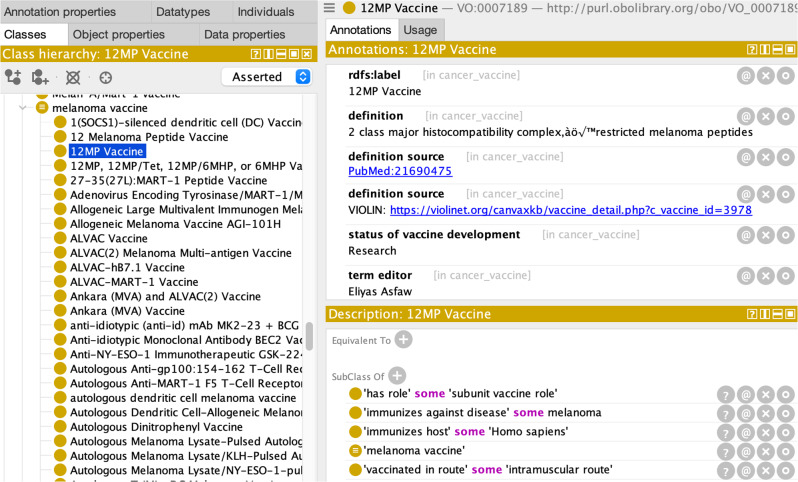Click the help icon in Class hierarchy header
798x482 pixels.
click(x=257, y=54)
